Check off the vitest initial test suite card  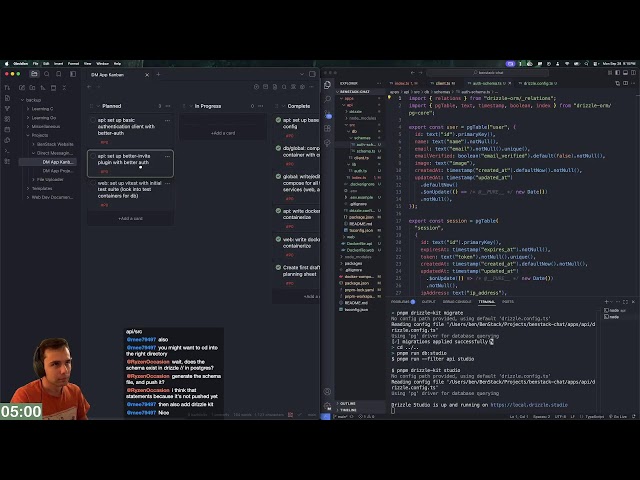point(93,183)
